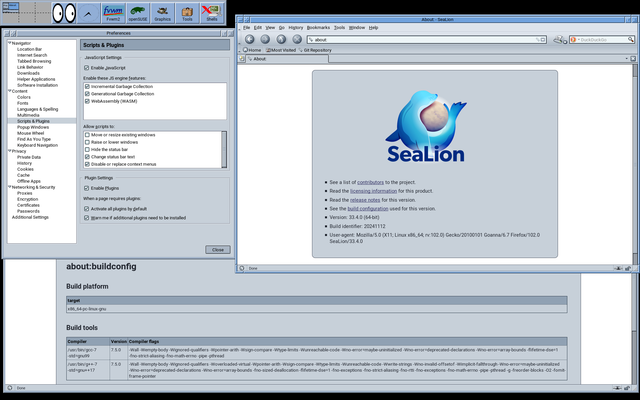Reload the page with the Reload button
The height and width of the screenshot is (400, 640).
click(x=281, y=39)
